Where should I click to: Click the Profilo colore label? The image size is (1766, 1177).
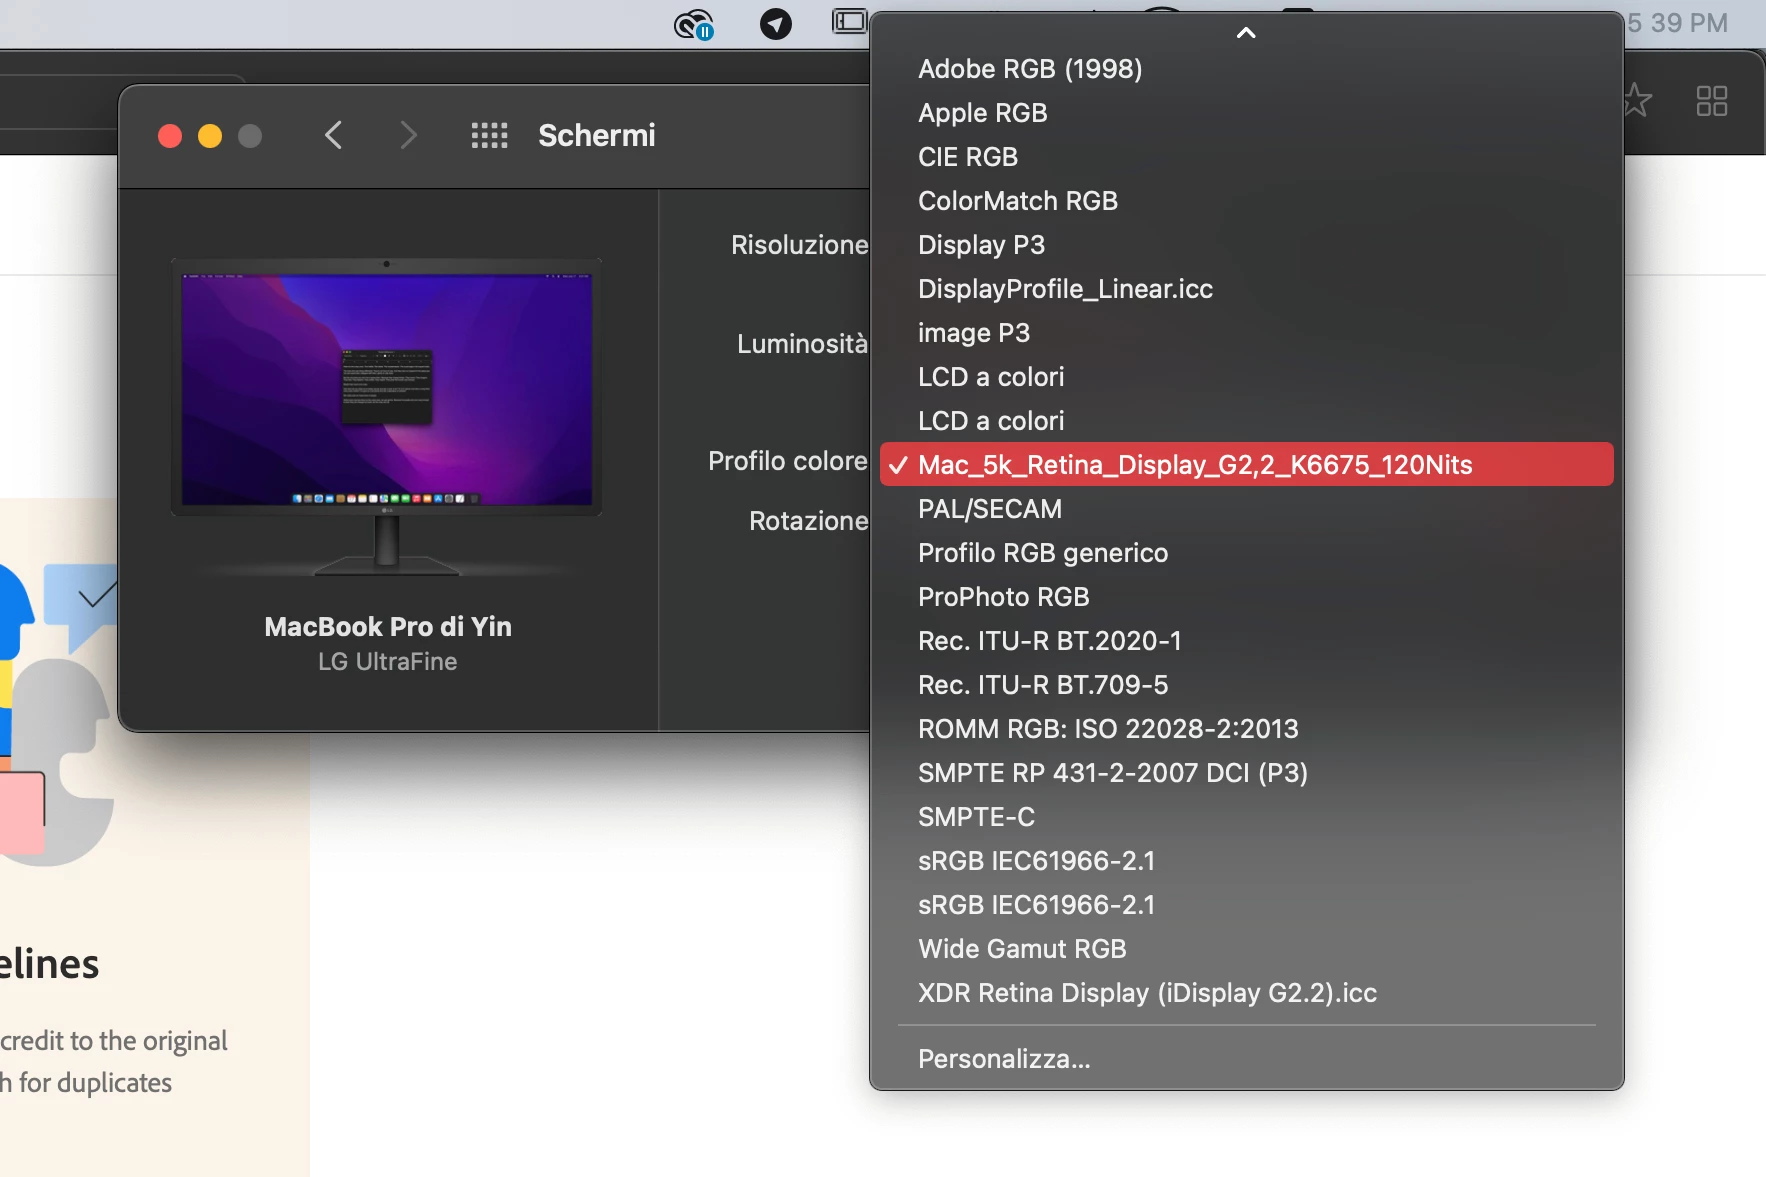click(x=788, y=461)
